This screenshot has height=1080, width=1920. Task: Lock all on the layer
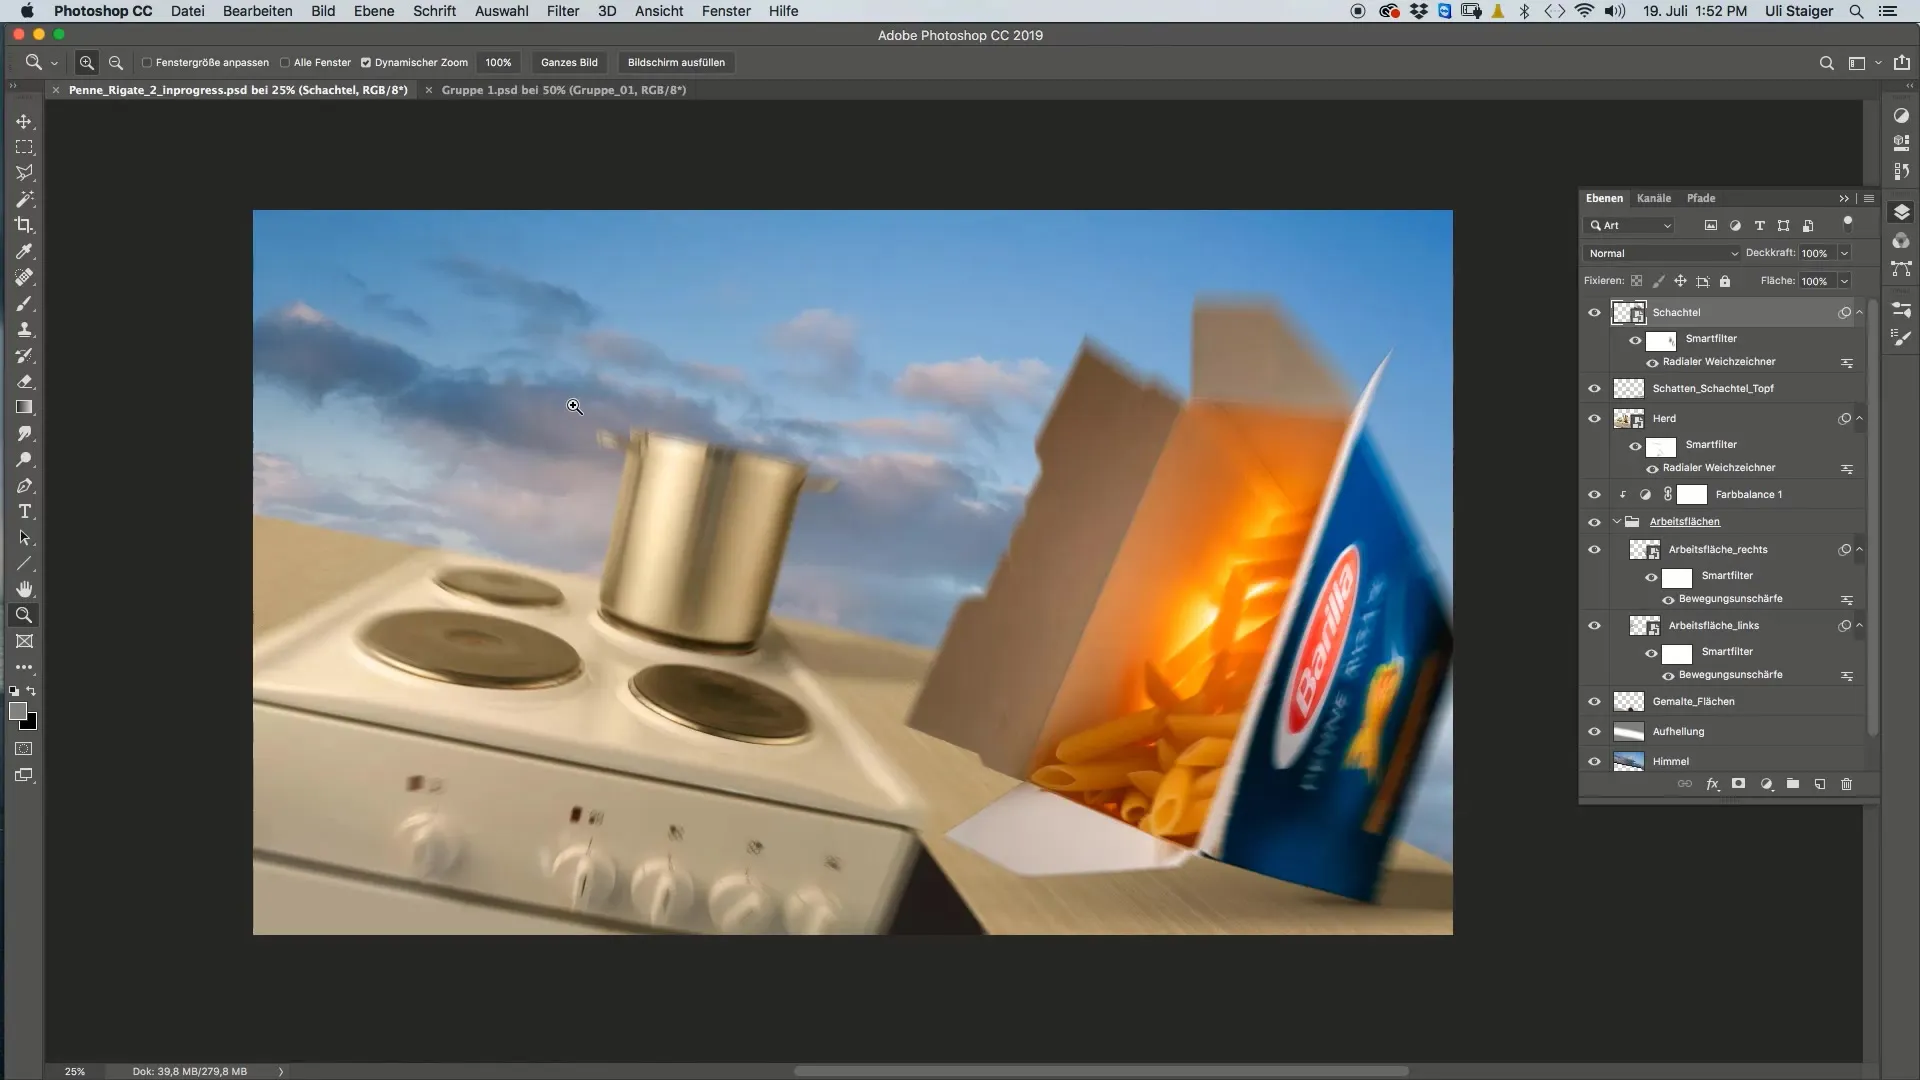tap(1725, 281)
